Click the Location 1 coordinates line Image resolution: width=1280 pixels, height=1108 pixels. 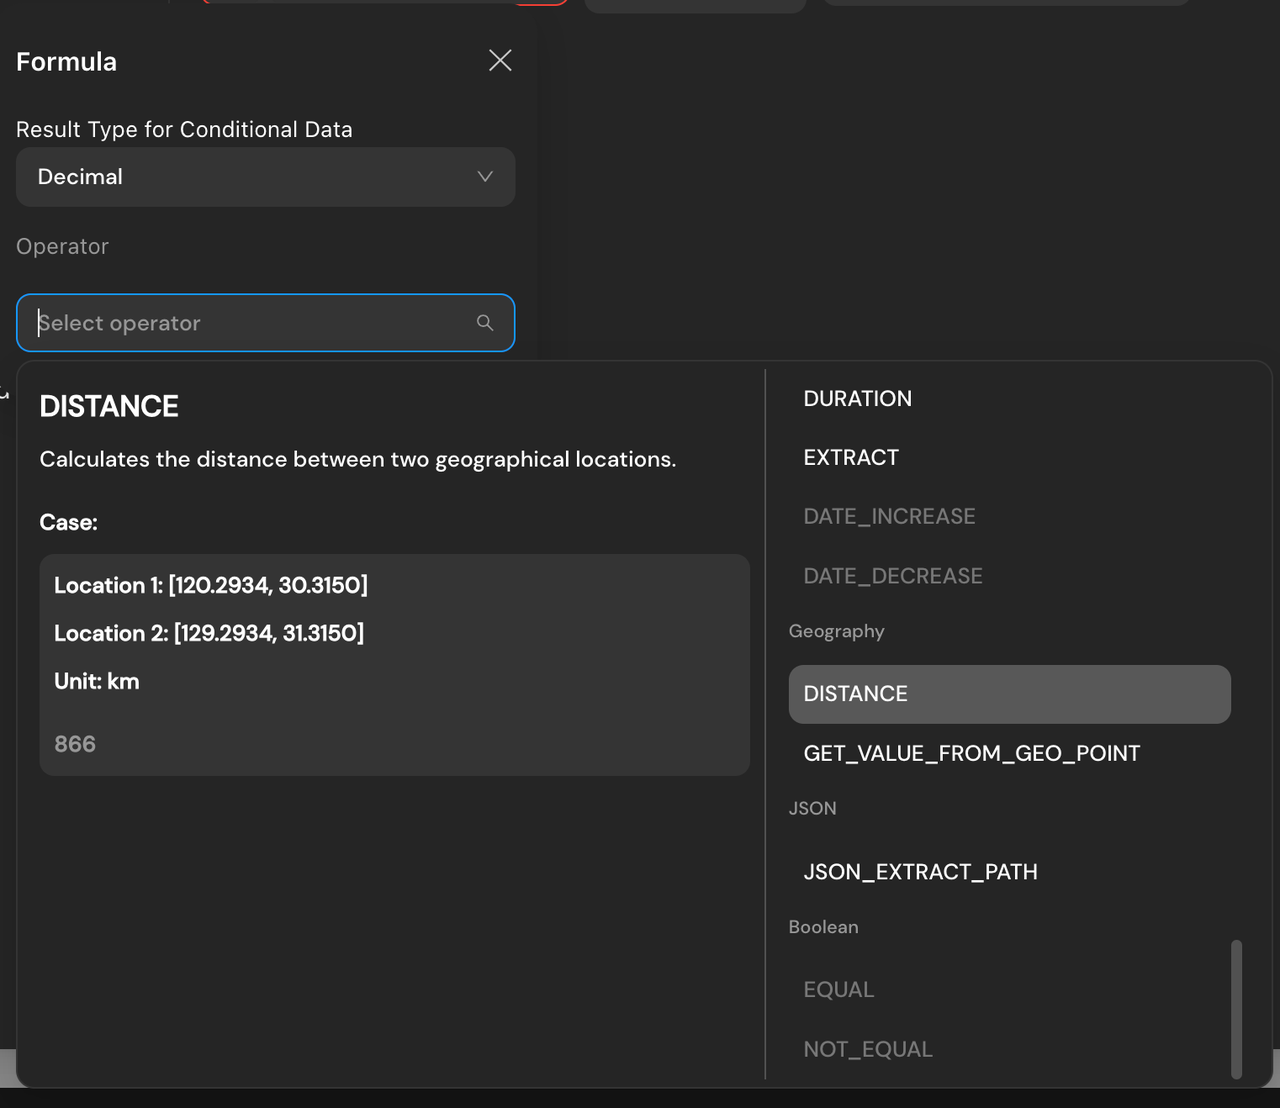pyautogui.click(x=211, y=585)
